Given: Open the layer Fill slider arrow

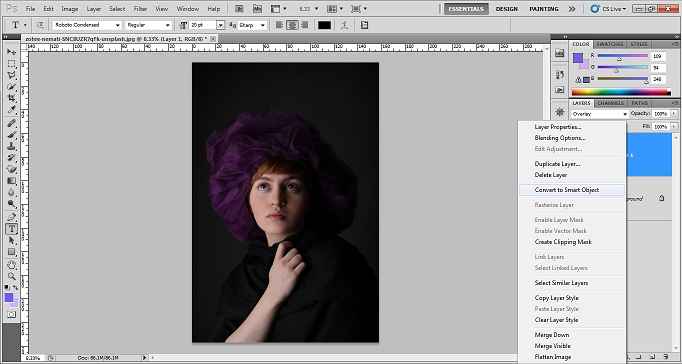Looking at the screenshot, I should [674, 127].
